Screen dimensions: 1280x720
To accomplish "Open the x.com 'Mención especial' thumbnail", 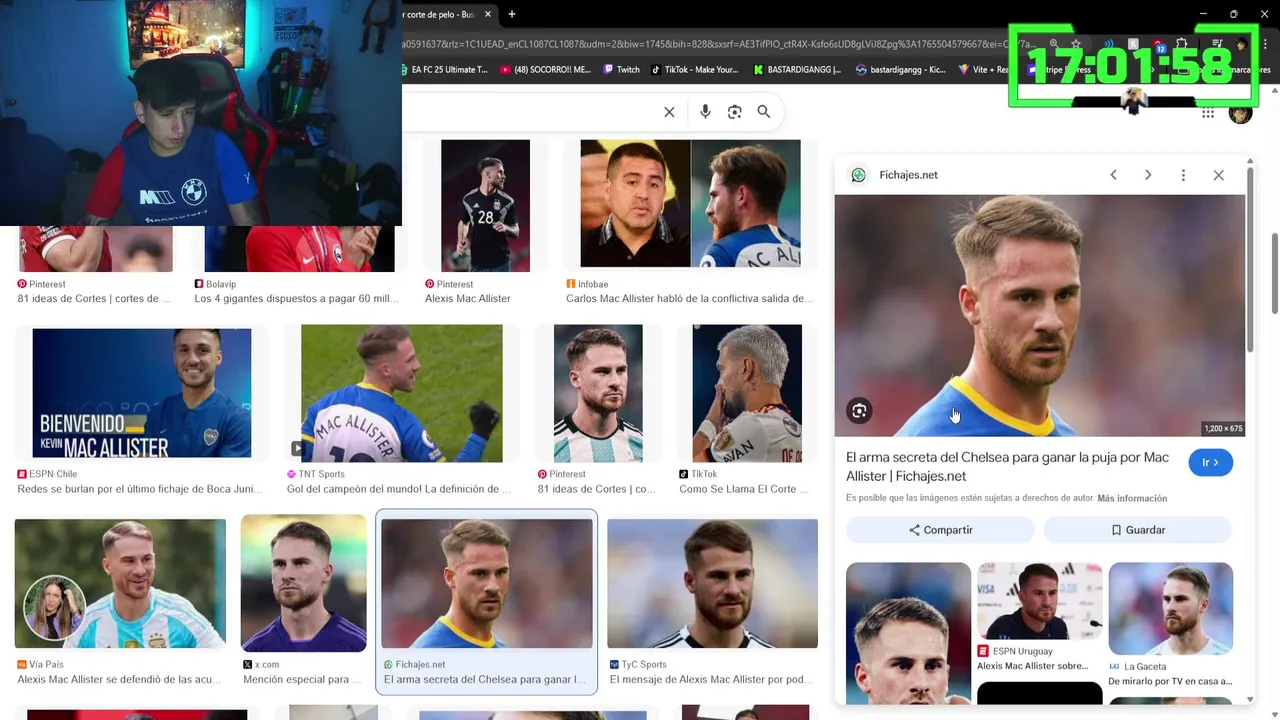I will point(303,583).
